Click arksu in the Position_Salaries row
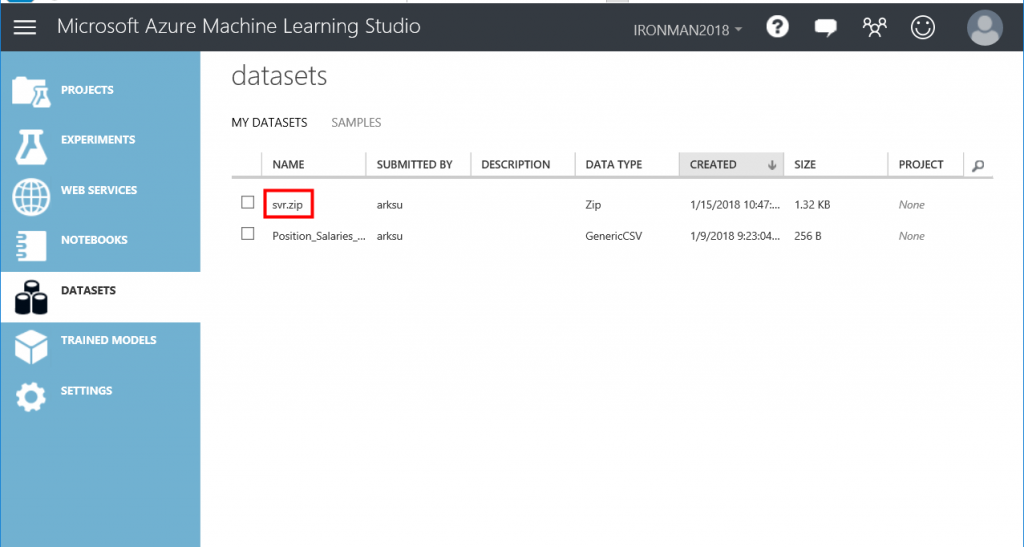 (389, 236)
